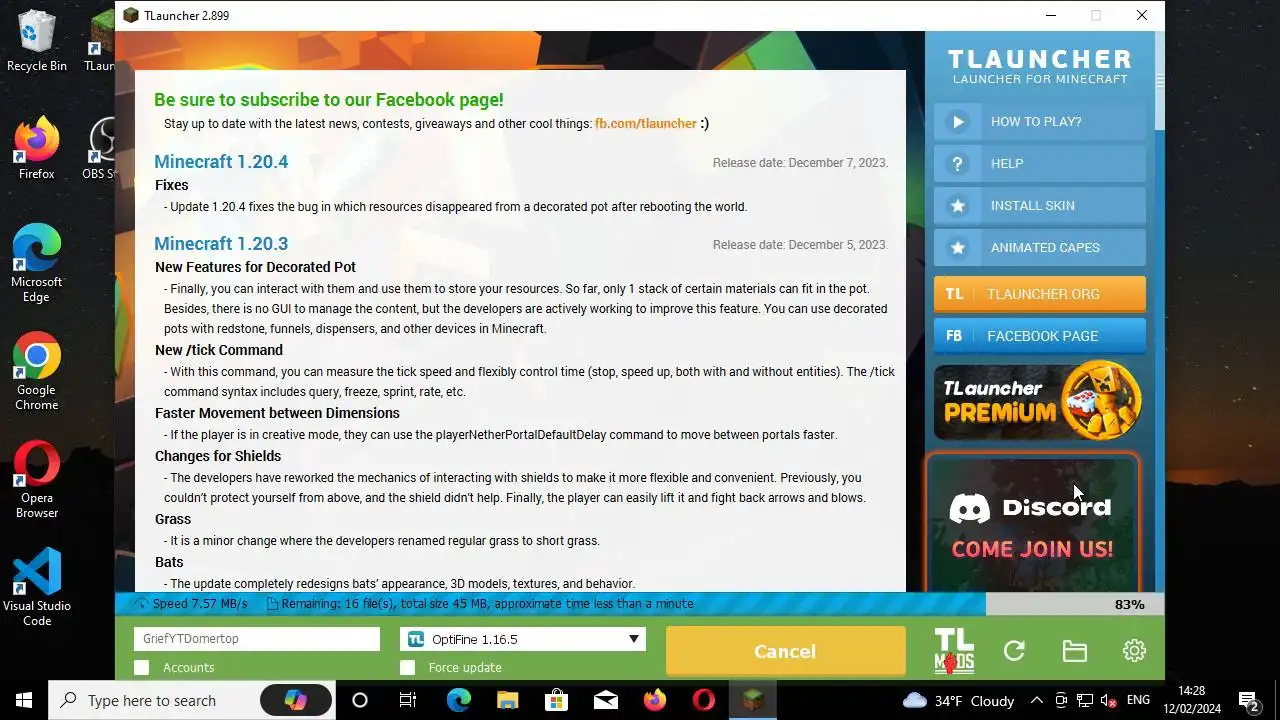Click the TL logo on TLauncher.org button
This screenshot has width=1280, height=720.
pyautogui.click(x=955, y=294)
